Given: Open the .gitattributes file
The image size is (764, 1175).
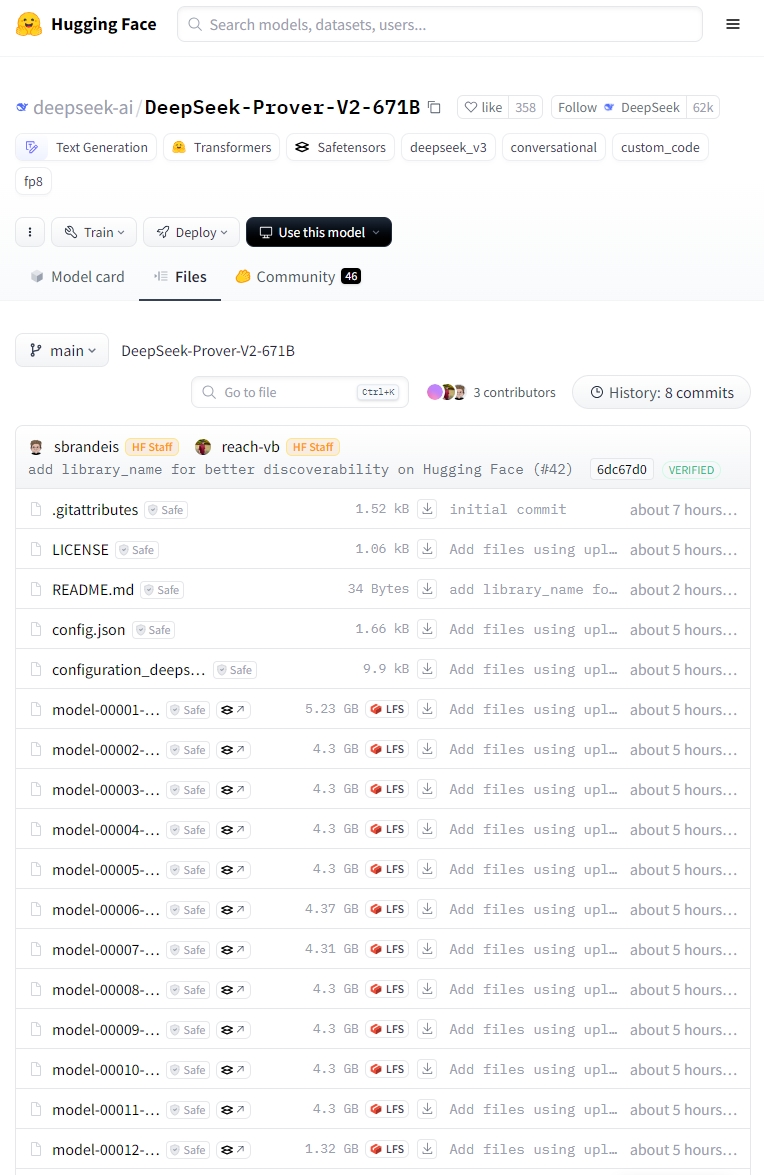Looking at the screenshot, I should tap(95, 510).
